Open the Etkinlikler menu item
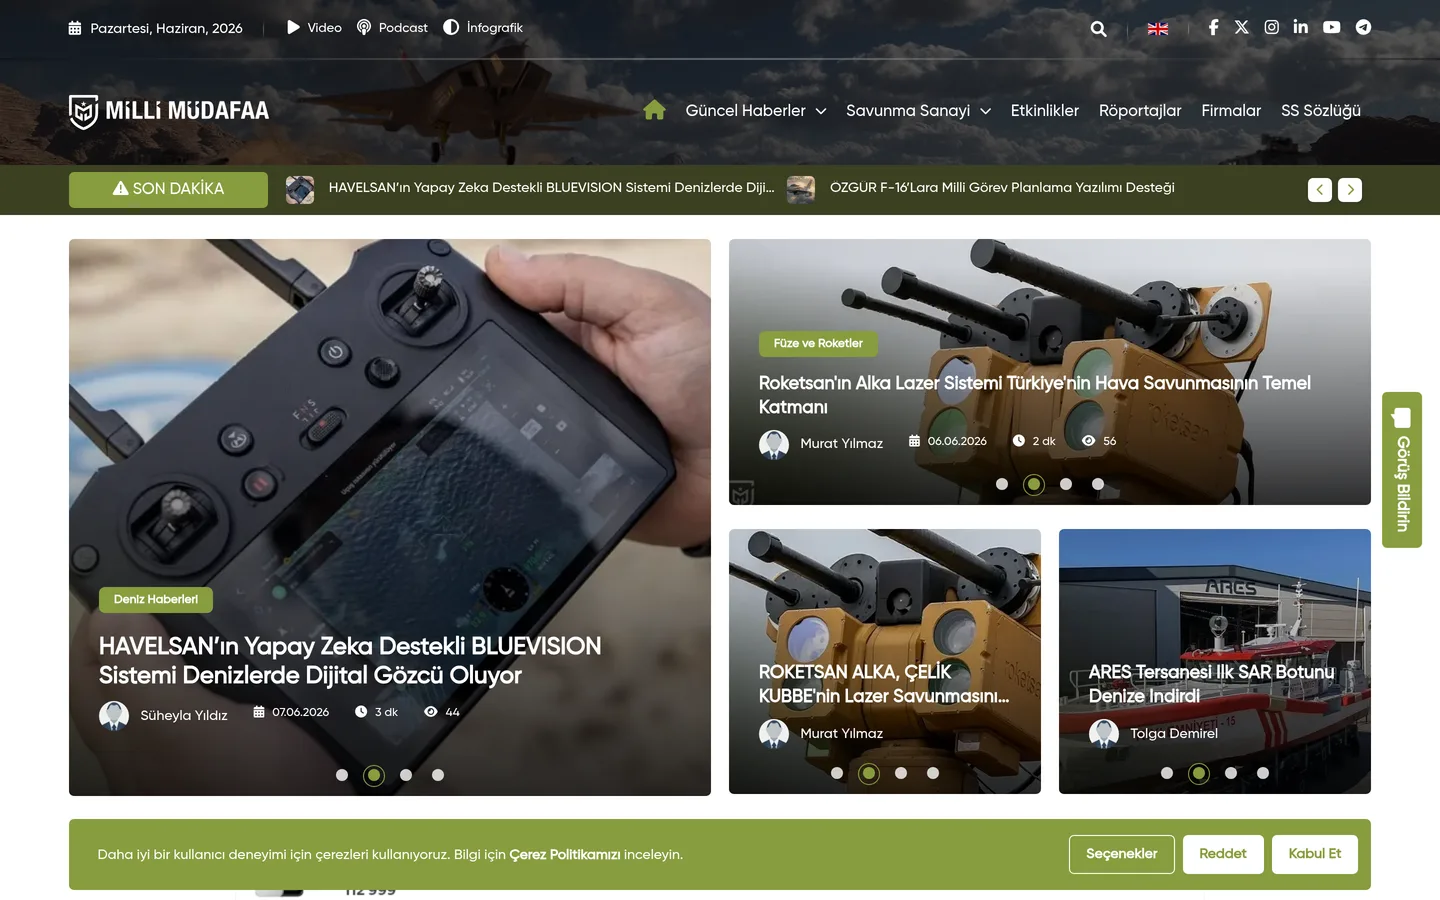The height and width of the screenshot is (900, 1440). 1045,111
